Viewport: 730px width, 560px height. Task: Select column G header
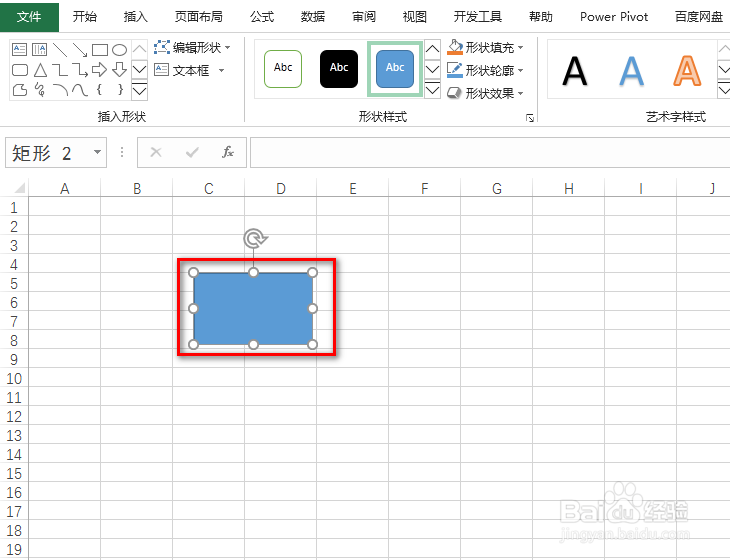point(497,188)
